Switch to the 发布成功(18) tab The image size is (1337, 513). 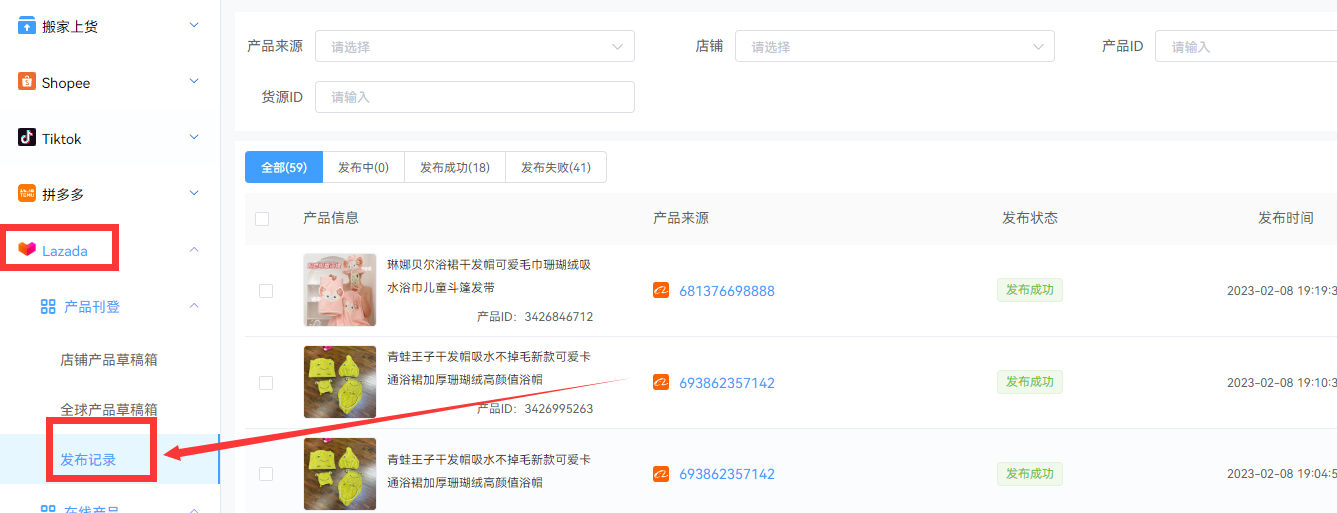click(x=455, y=167)
